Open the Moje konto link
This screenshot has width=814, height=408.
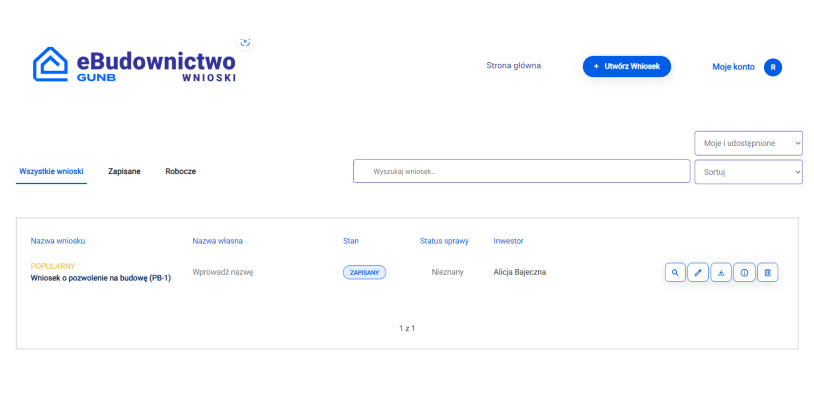point(733,67)
